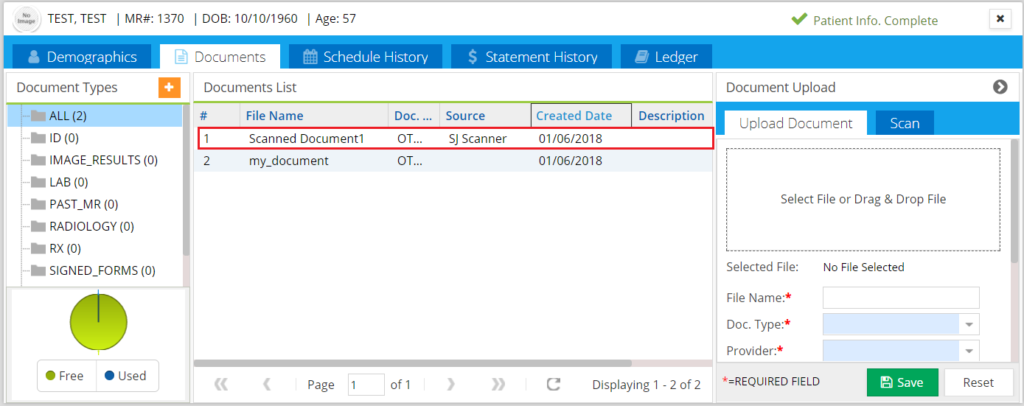Click the RADIOLOGY folder icon
This screenshot has height=406, width=1024.
coord(38,226)
